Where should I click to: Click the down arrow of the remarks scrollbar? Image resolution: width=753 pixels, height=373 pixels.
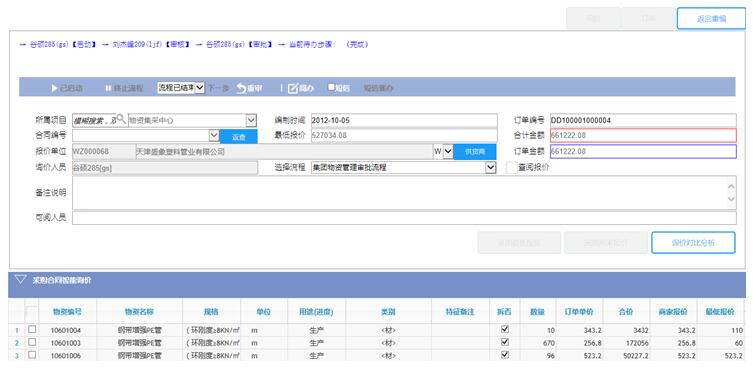pyautogui.click(x=731, y=198)
